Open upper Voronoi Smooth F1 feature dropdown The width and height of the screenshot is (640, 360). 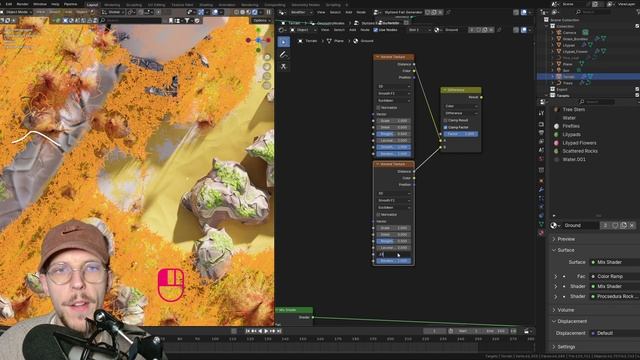[393, 93]
